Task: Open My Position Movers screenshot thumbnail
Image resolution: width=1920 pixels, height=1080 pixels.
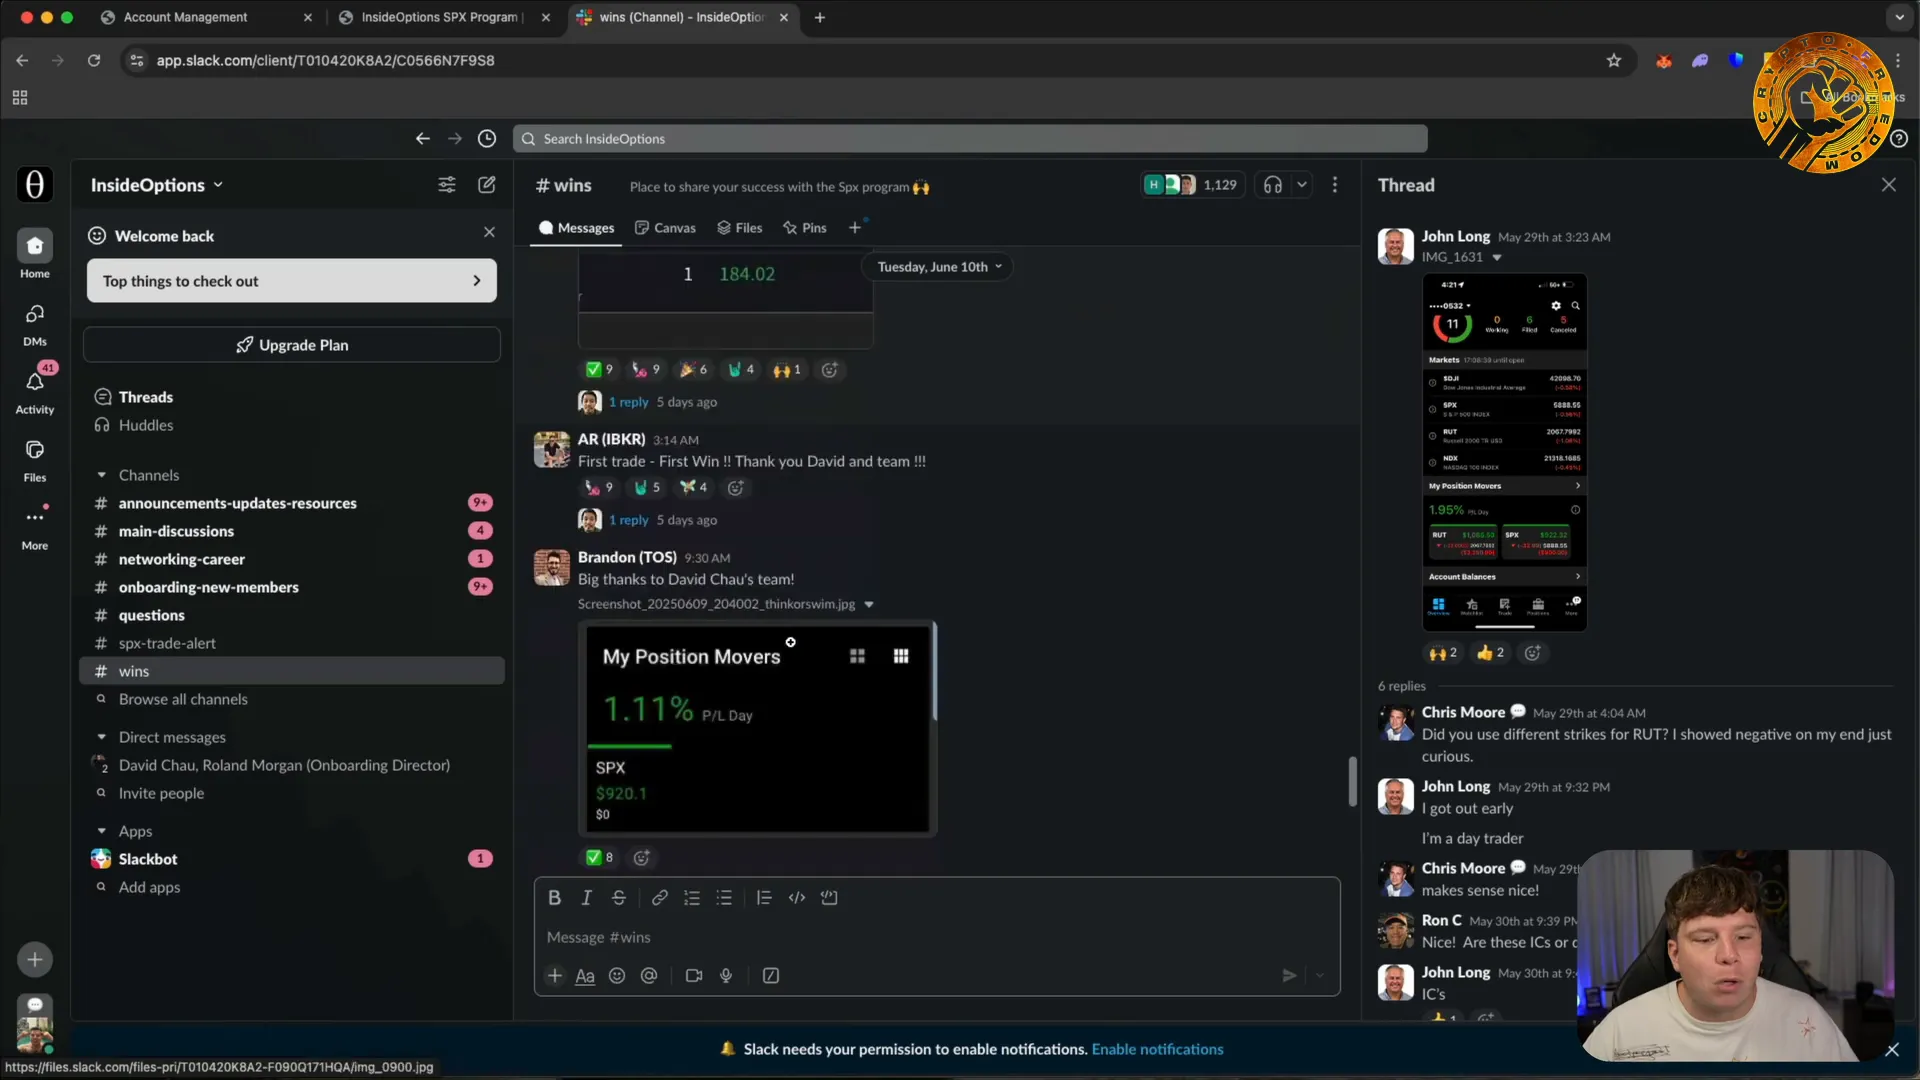Action: [757, 728]
